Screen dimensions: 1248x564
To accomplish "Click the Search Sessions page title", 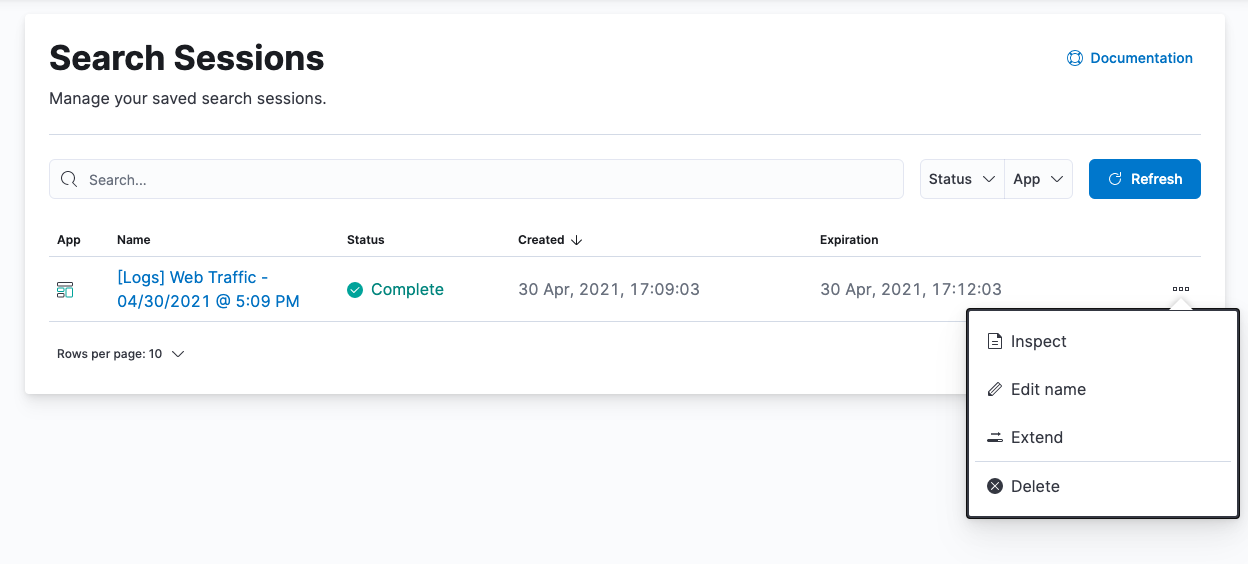I will point(187,58).
